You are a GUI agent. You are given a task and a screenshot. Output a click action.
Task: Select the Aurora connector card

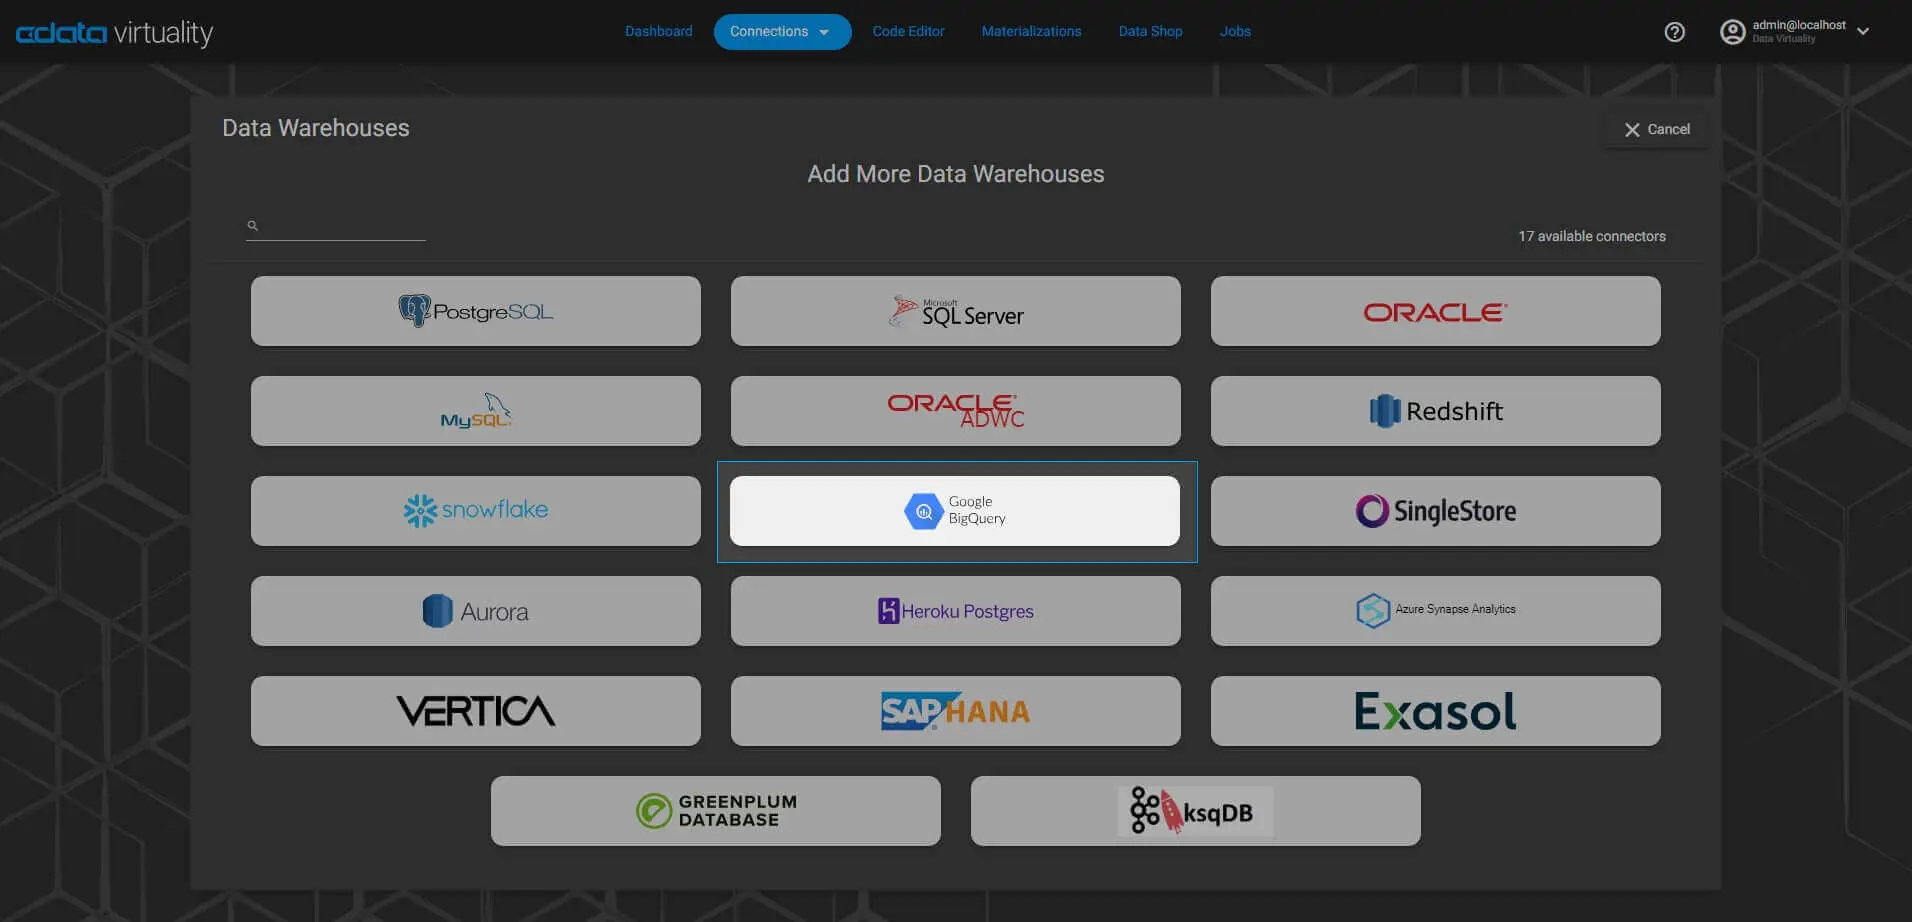[x=476, y=611]
